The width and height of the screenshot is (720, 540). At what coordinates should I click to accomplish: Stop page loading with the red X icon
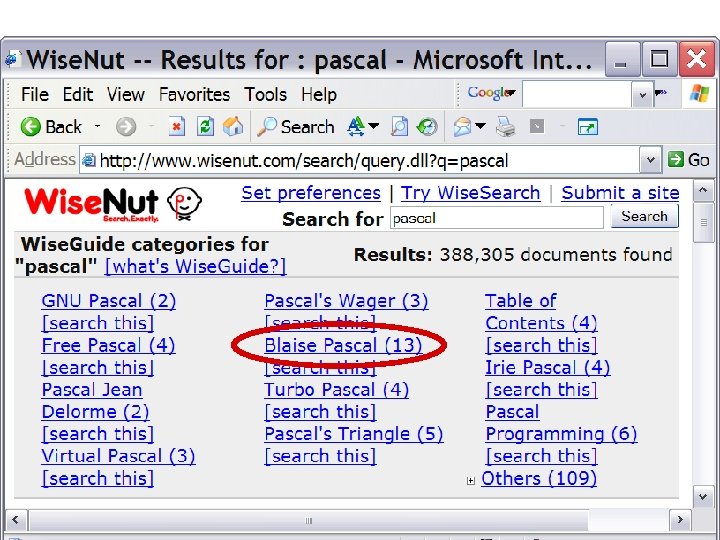(176, 127)
